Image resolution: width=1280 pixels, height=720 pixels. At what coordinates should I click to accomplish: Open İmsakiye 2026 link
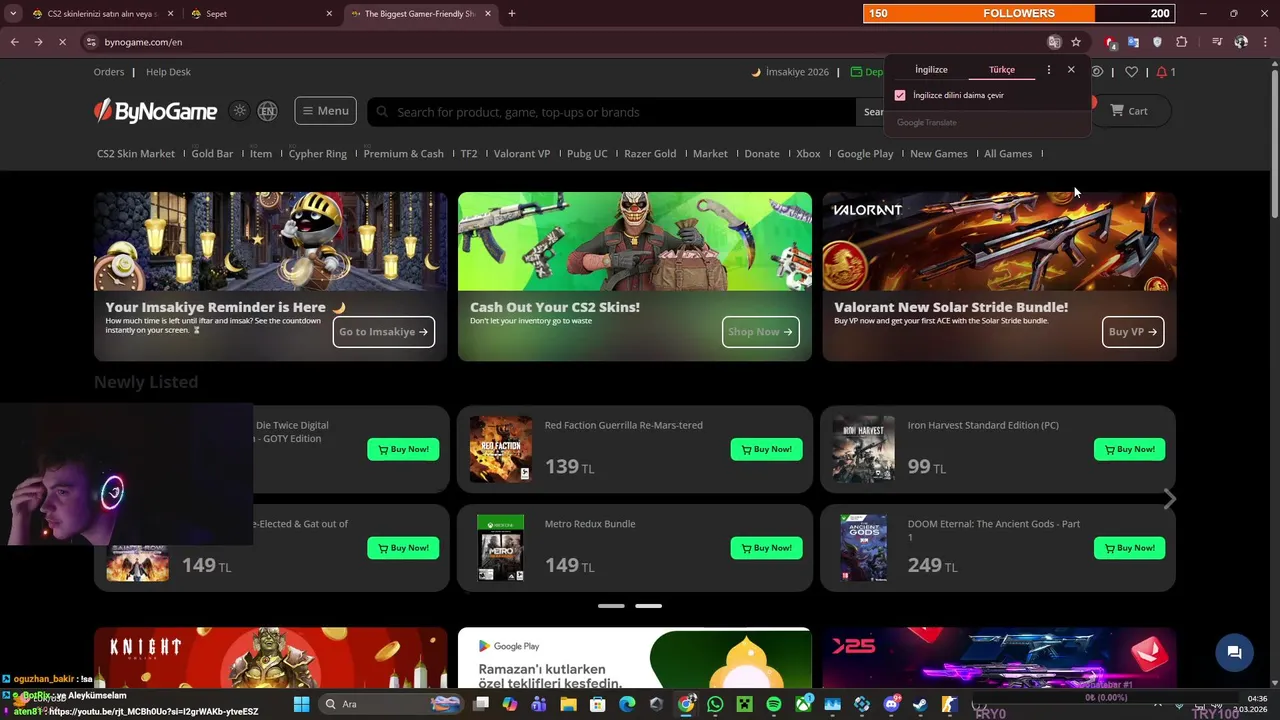point(790,72)
